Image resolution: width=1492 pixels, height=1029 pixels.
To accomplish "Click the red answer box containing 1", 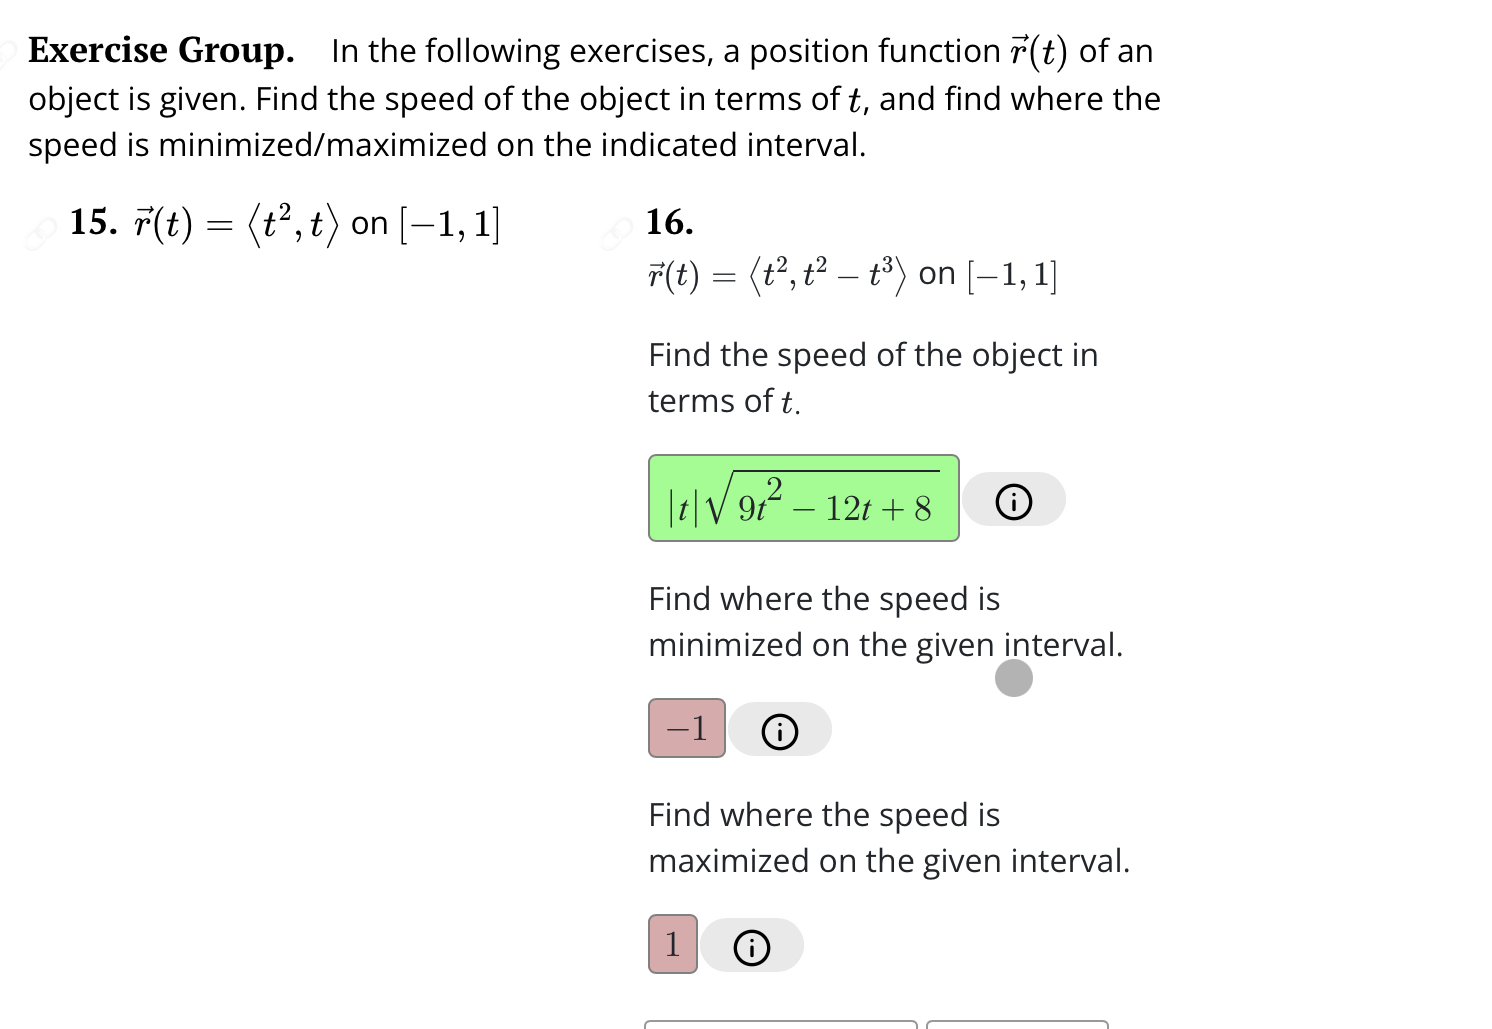I will point(672,944).
